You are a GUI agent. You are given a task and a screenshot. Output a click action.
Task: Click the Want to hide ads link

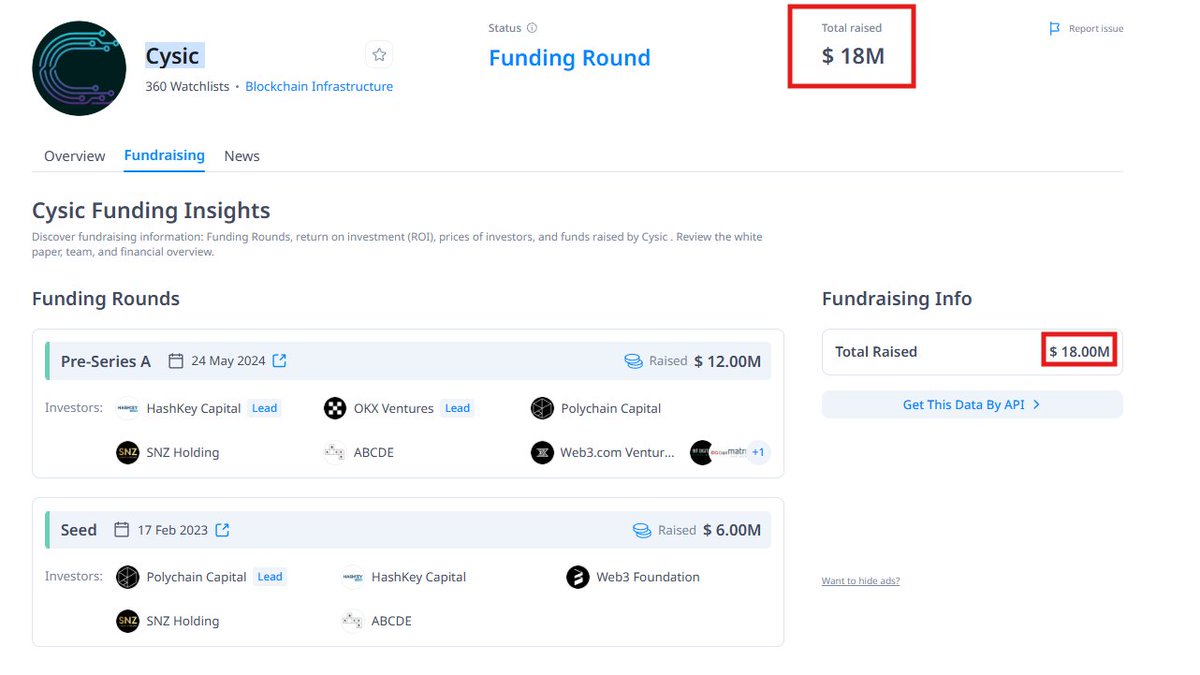pos(860,581)
